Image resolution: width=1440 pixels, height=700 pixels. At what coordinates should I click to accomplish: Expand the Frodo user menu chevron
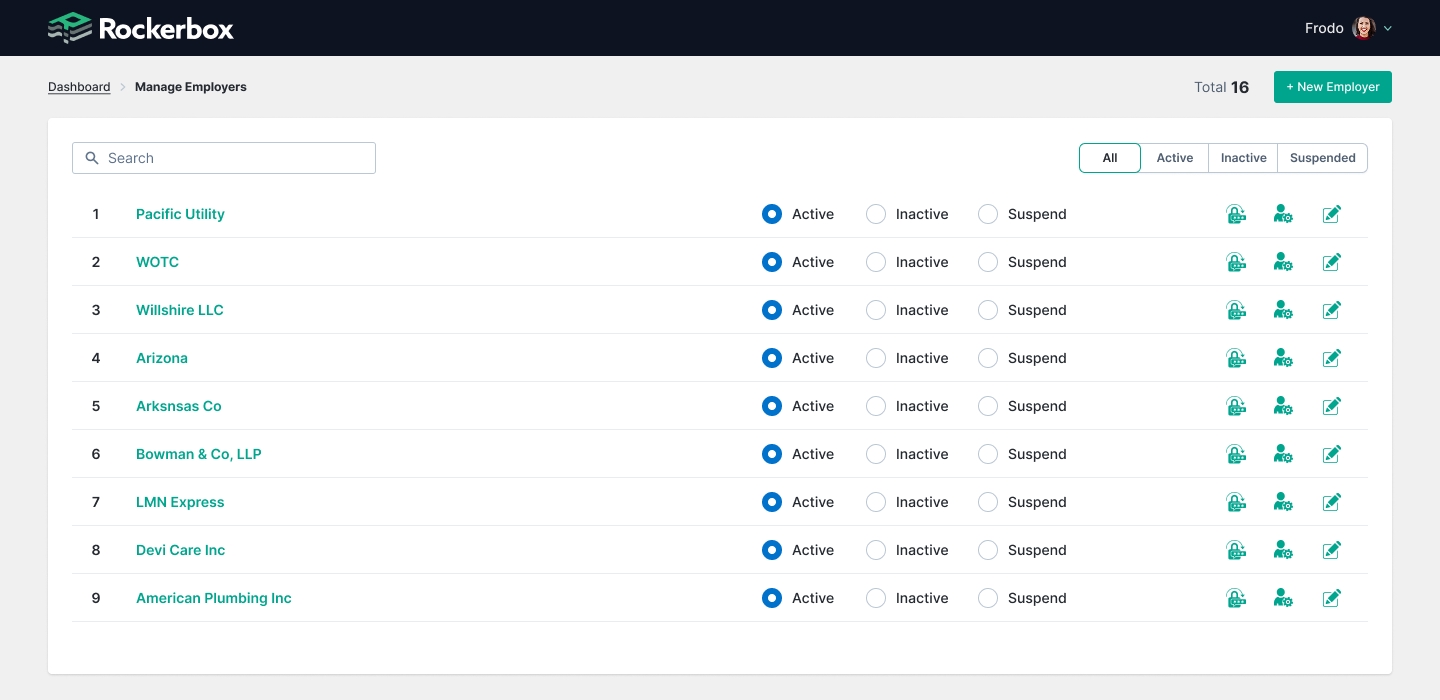pyautogui.click(x=1387, y=28)
